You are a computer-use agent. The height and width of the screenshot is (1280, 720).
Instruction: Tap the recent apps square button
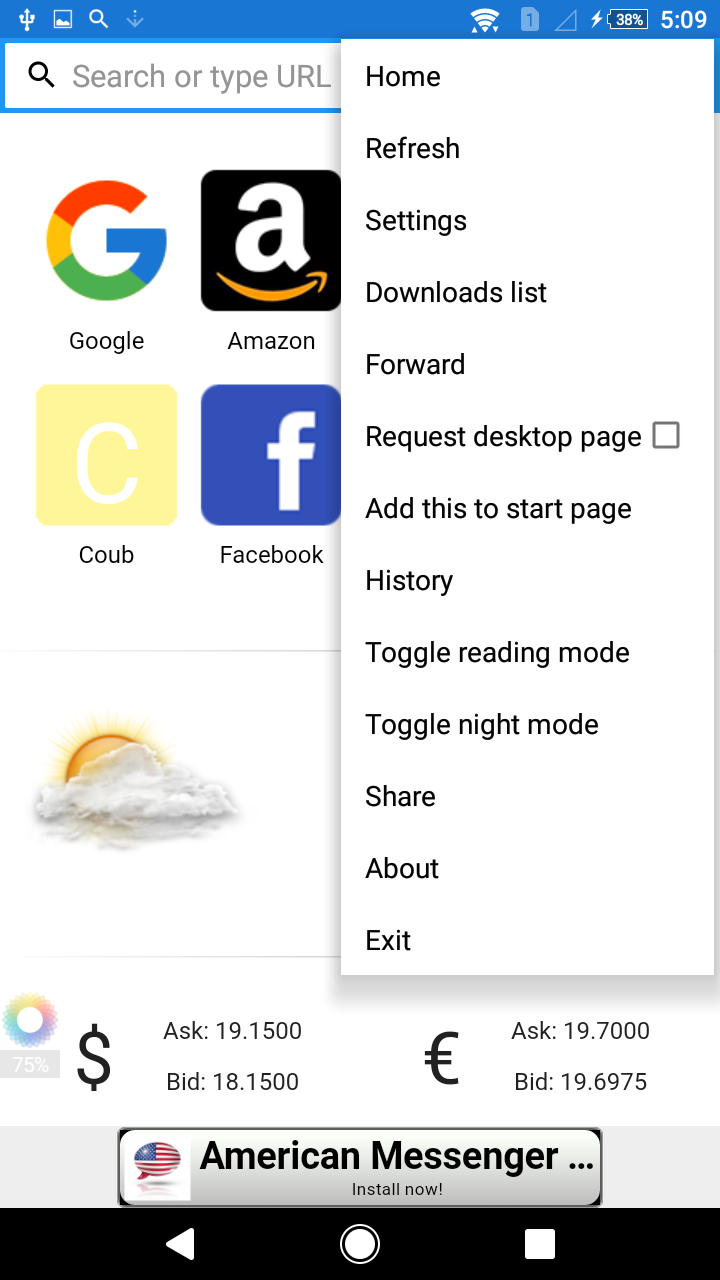pos(540,1243)
